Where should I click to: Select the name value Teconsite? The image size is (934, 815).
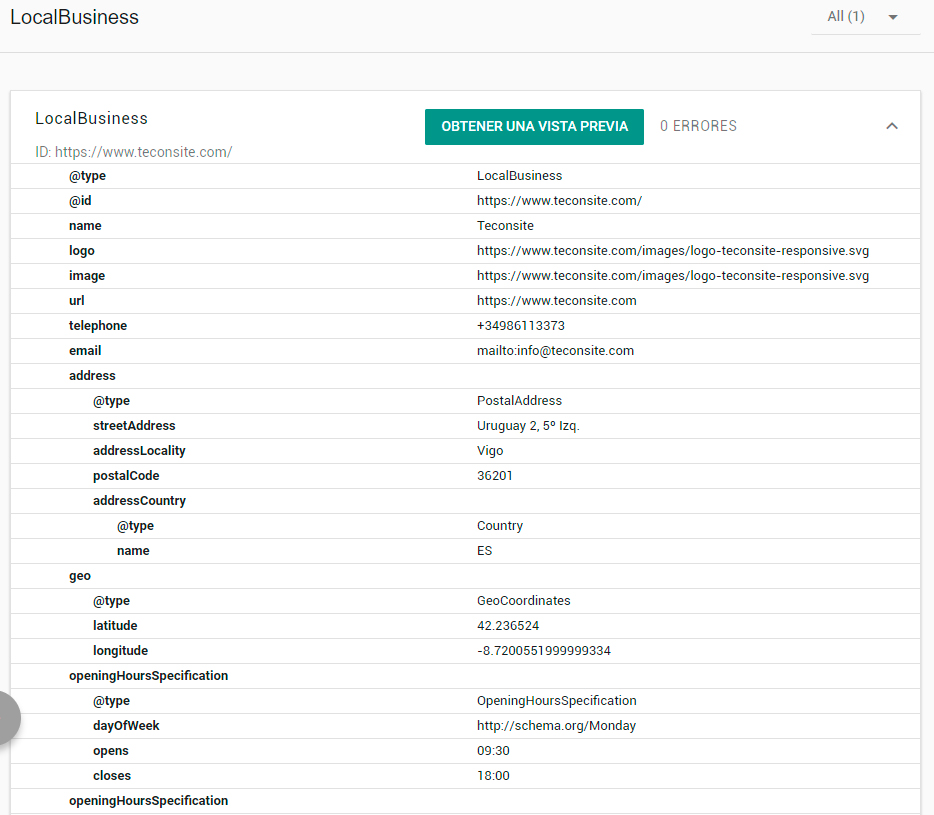tap(505, 226)
